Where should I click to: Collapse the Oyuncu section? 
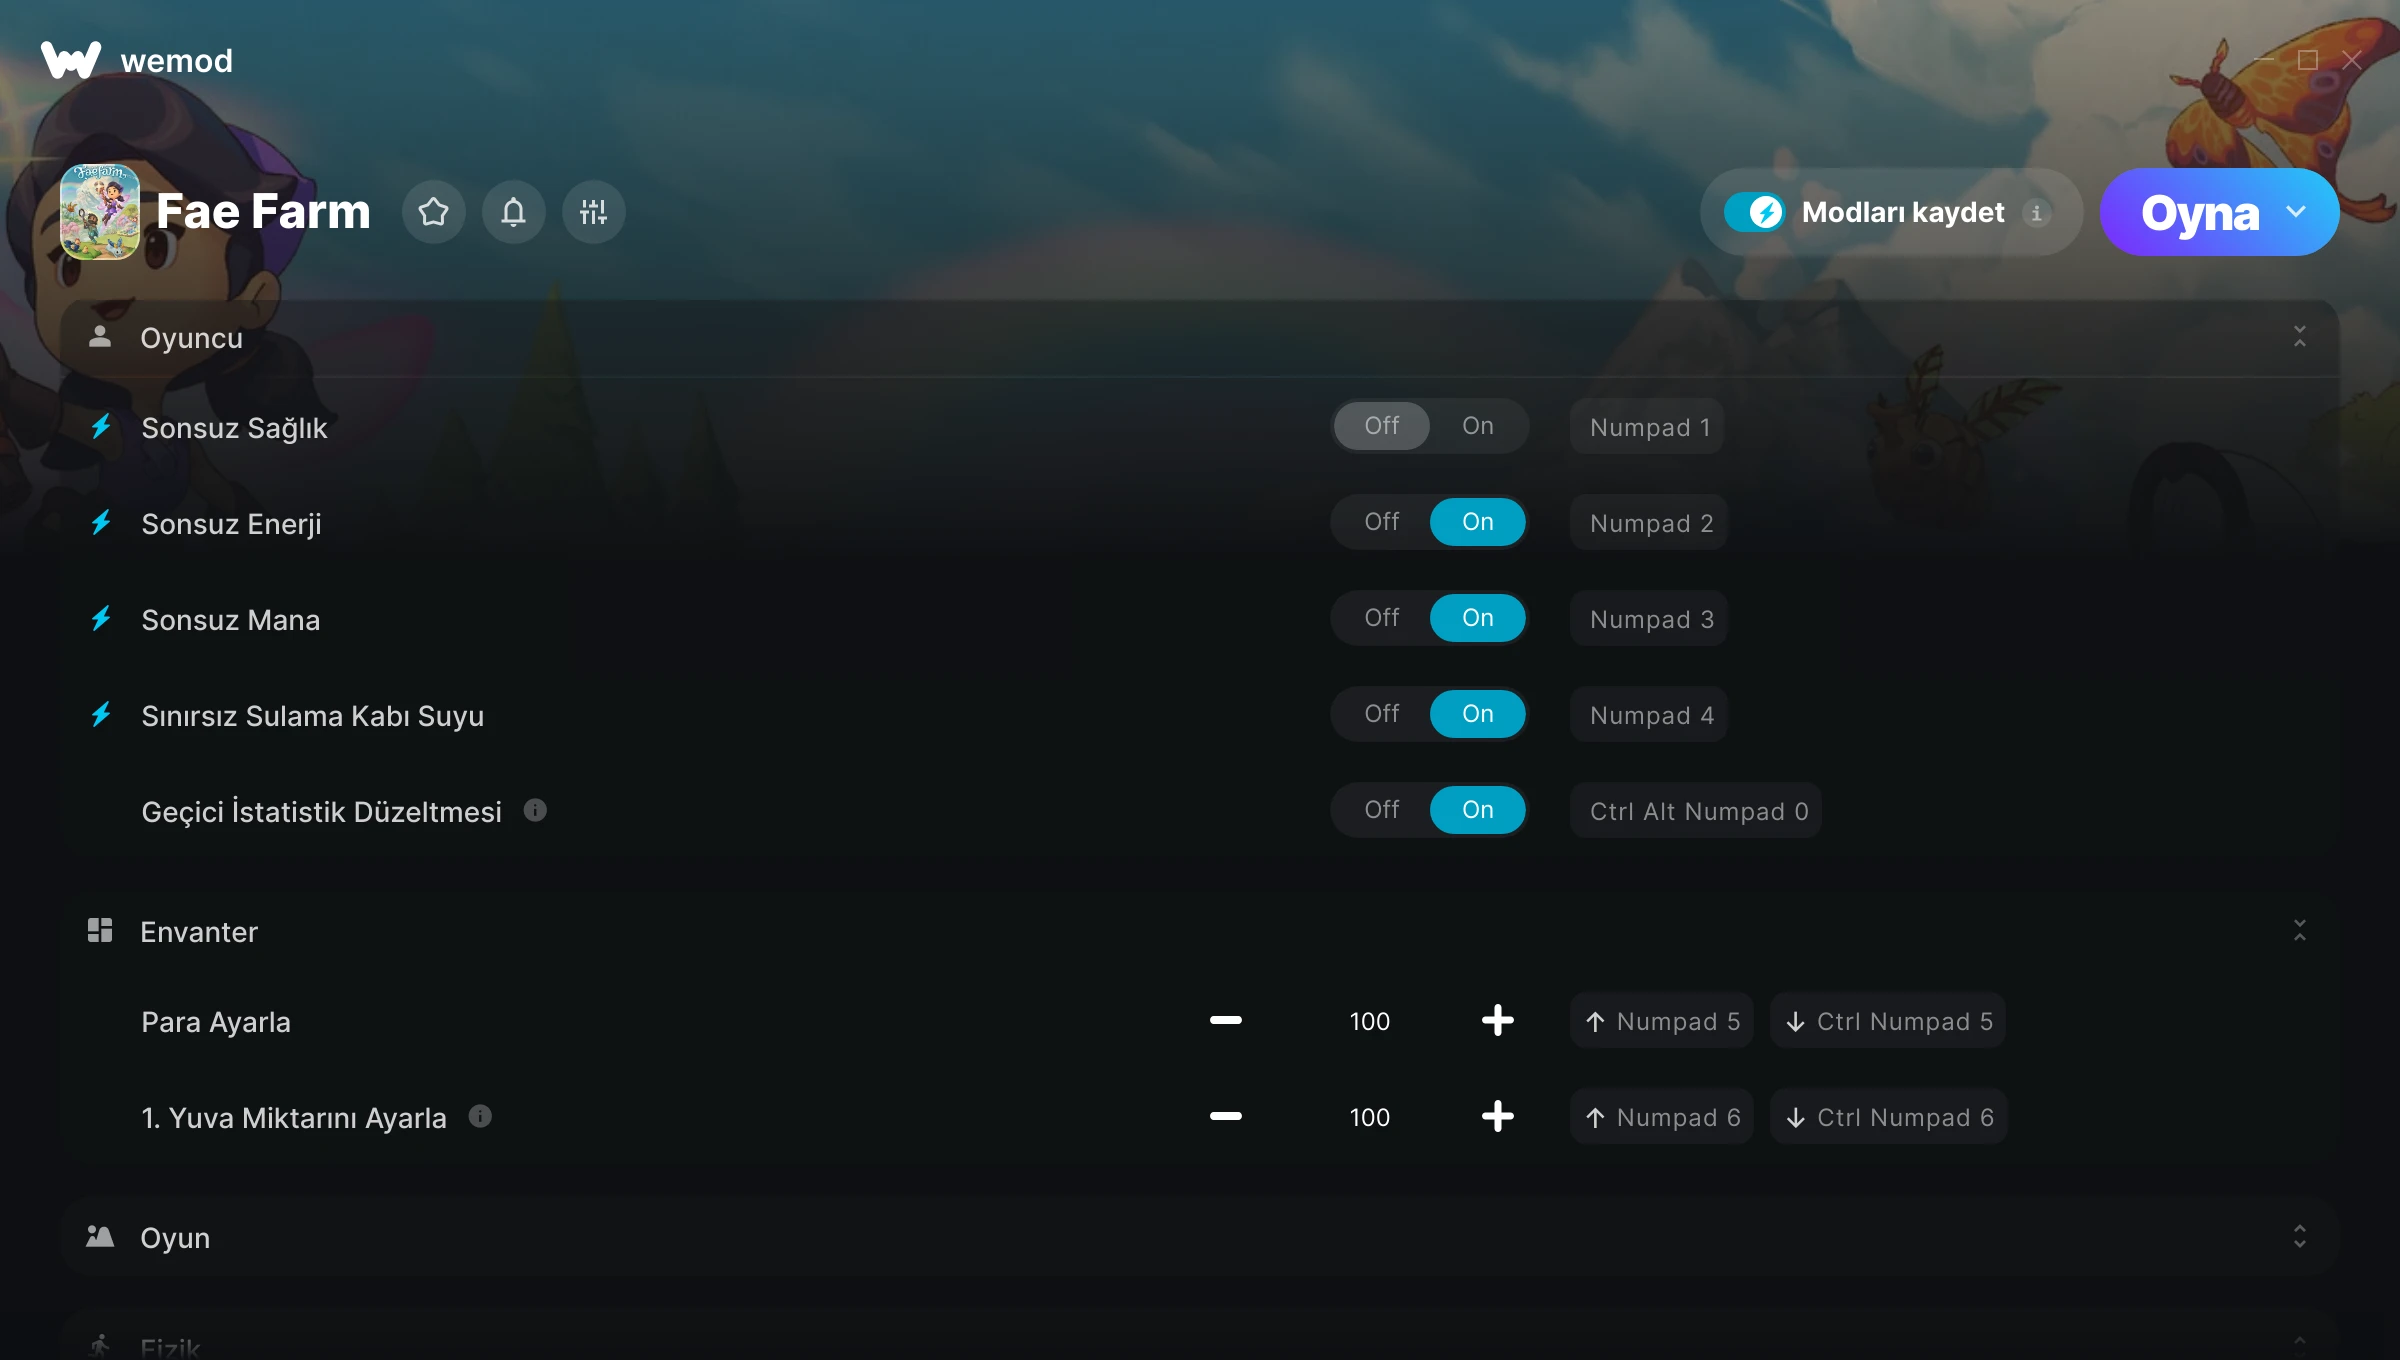pyautogui.click(x=2300, y=337)
